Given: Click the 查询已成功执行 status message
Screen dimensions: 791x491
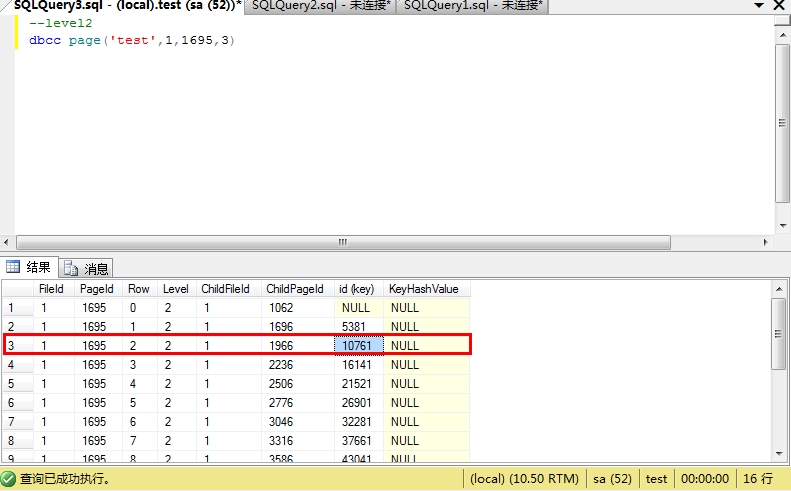Looking at the screenshot, I should click(x=65, y=478).
